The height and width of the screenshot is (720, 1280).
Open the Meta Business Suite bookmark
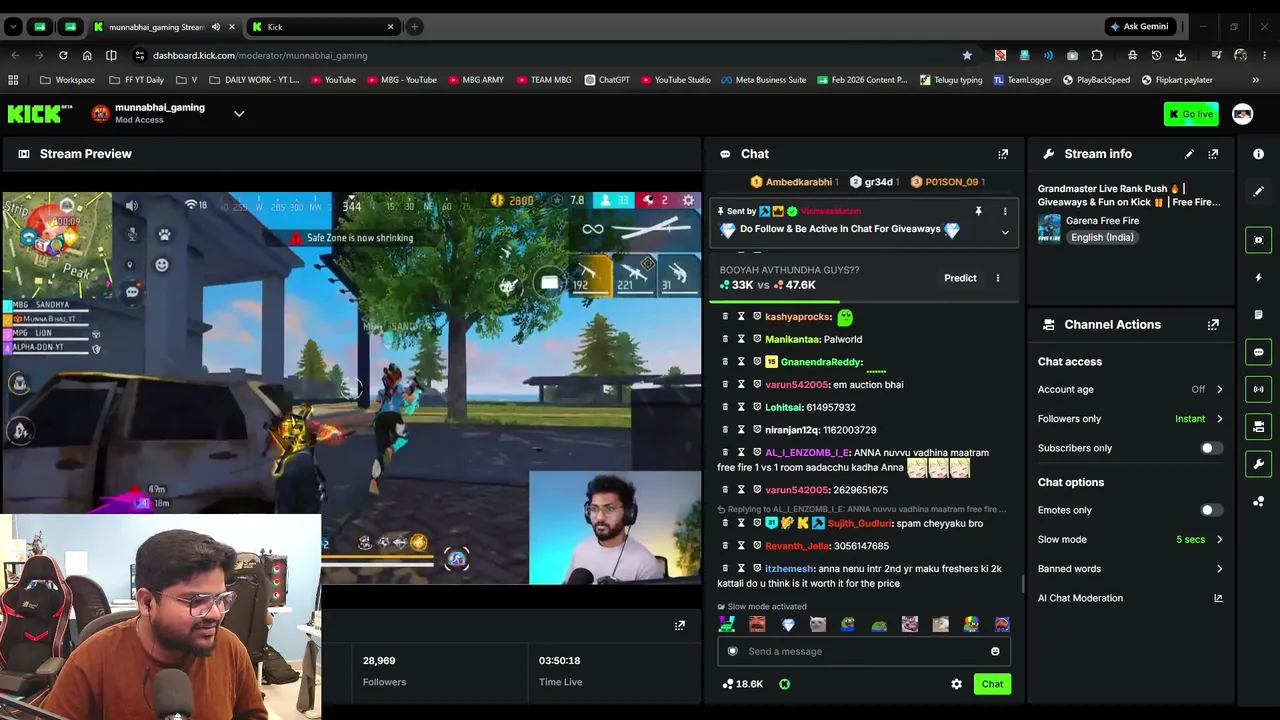coord(763,80)
